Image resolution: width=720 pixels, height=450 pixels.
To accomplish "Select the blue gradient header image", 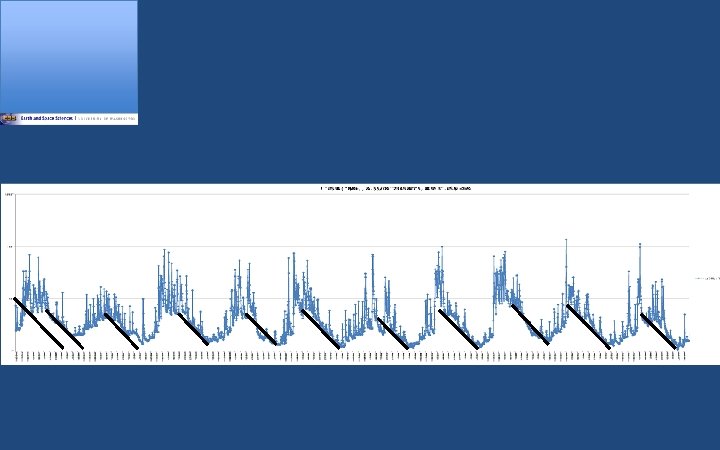I will click(x=69, y=57).
